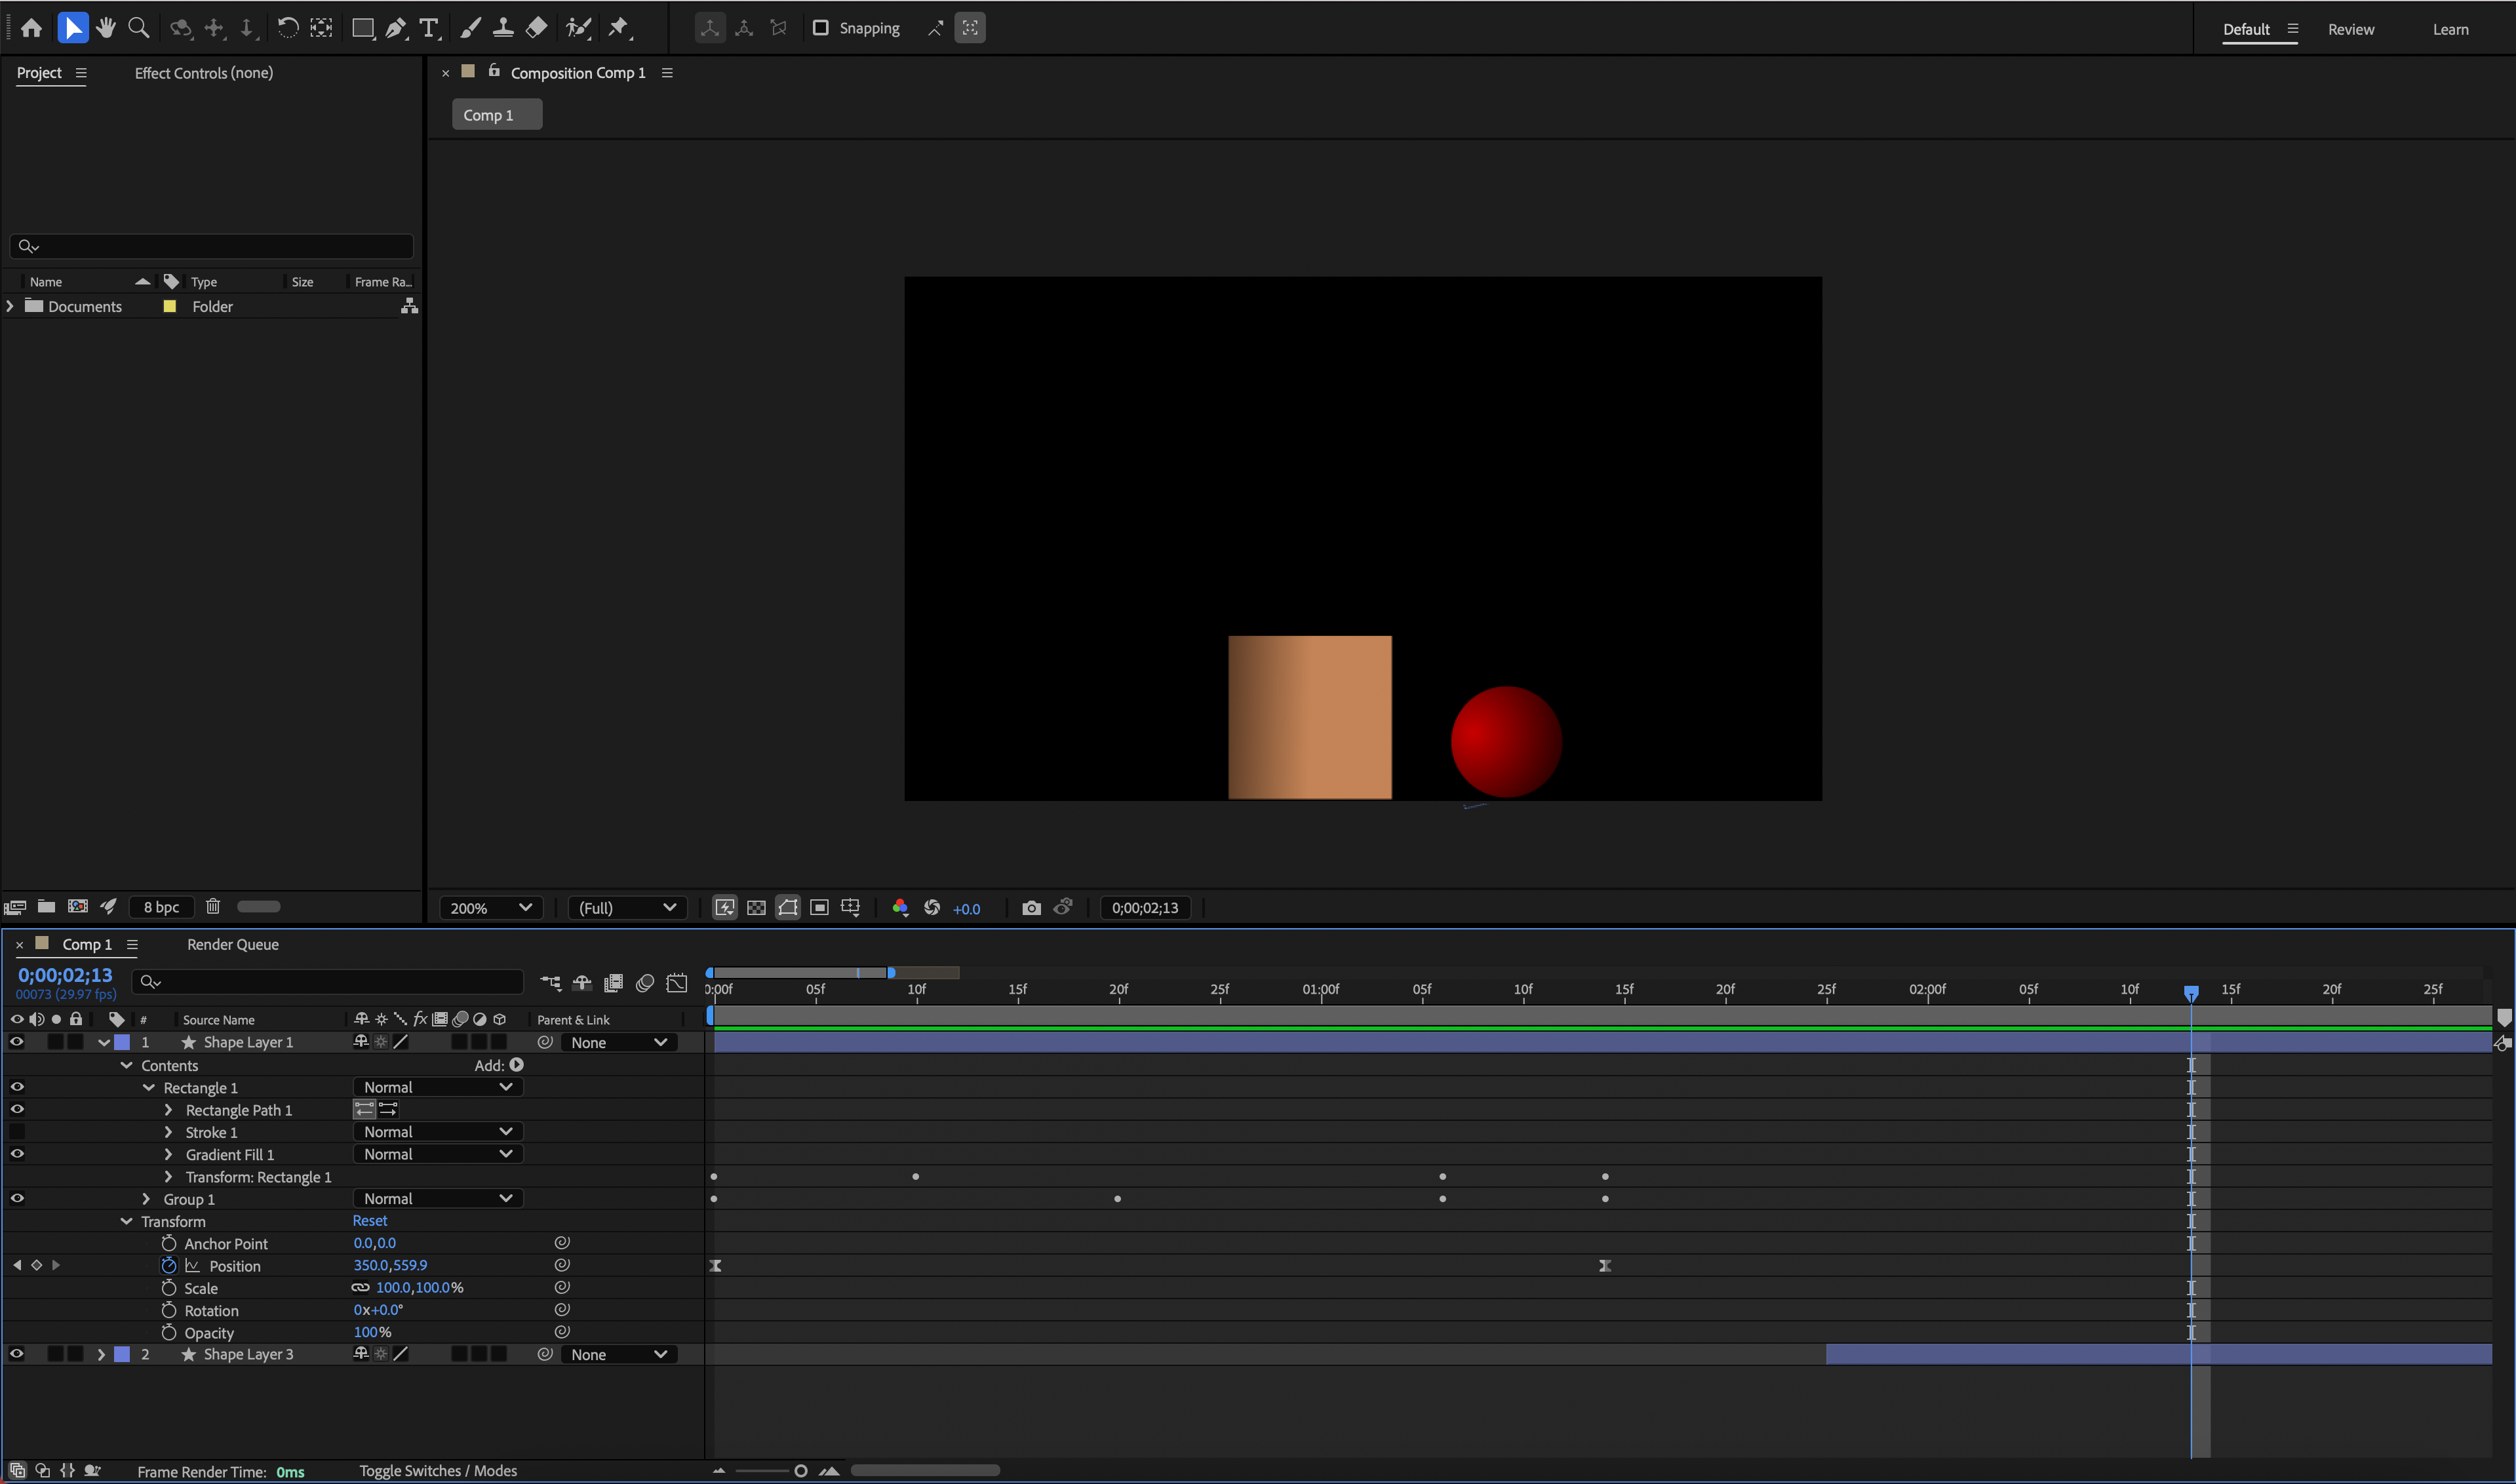The image size is (2516, 1484).
Task: Expand Shape Layer 3 properties
Action: (x=101, y=1354)
